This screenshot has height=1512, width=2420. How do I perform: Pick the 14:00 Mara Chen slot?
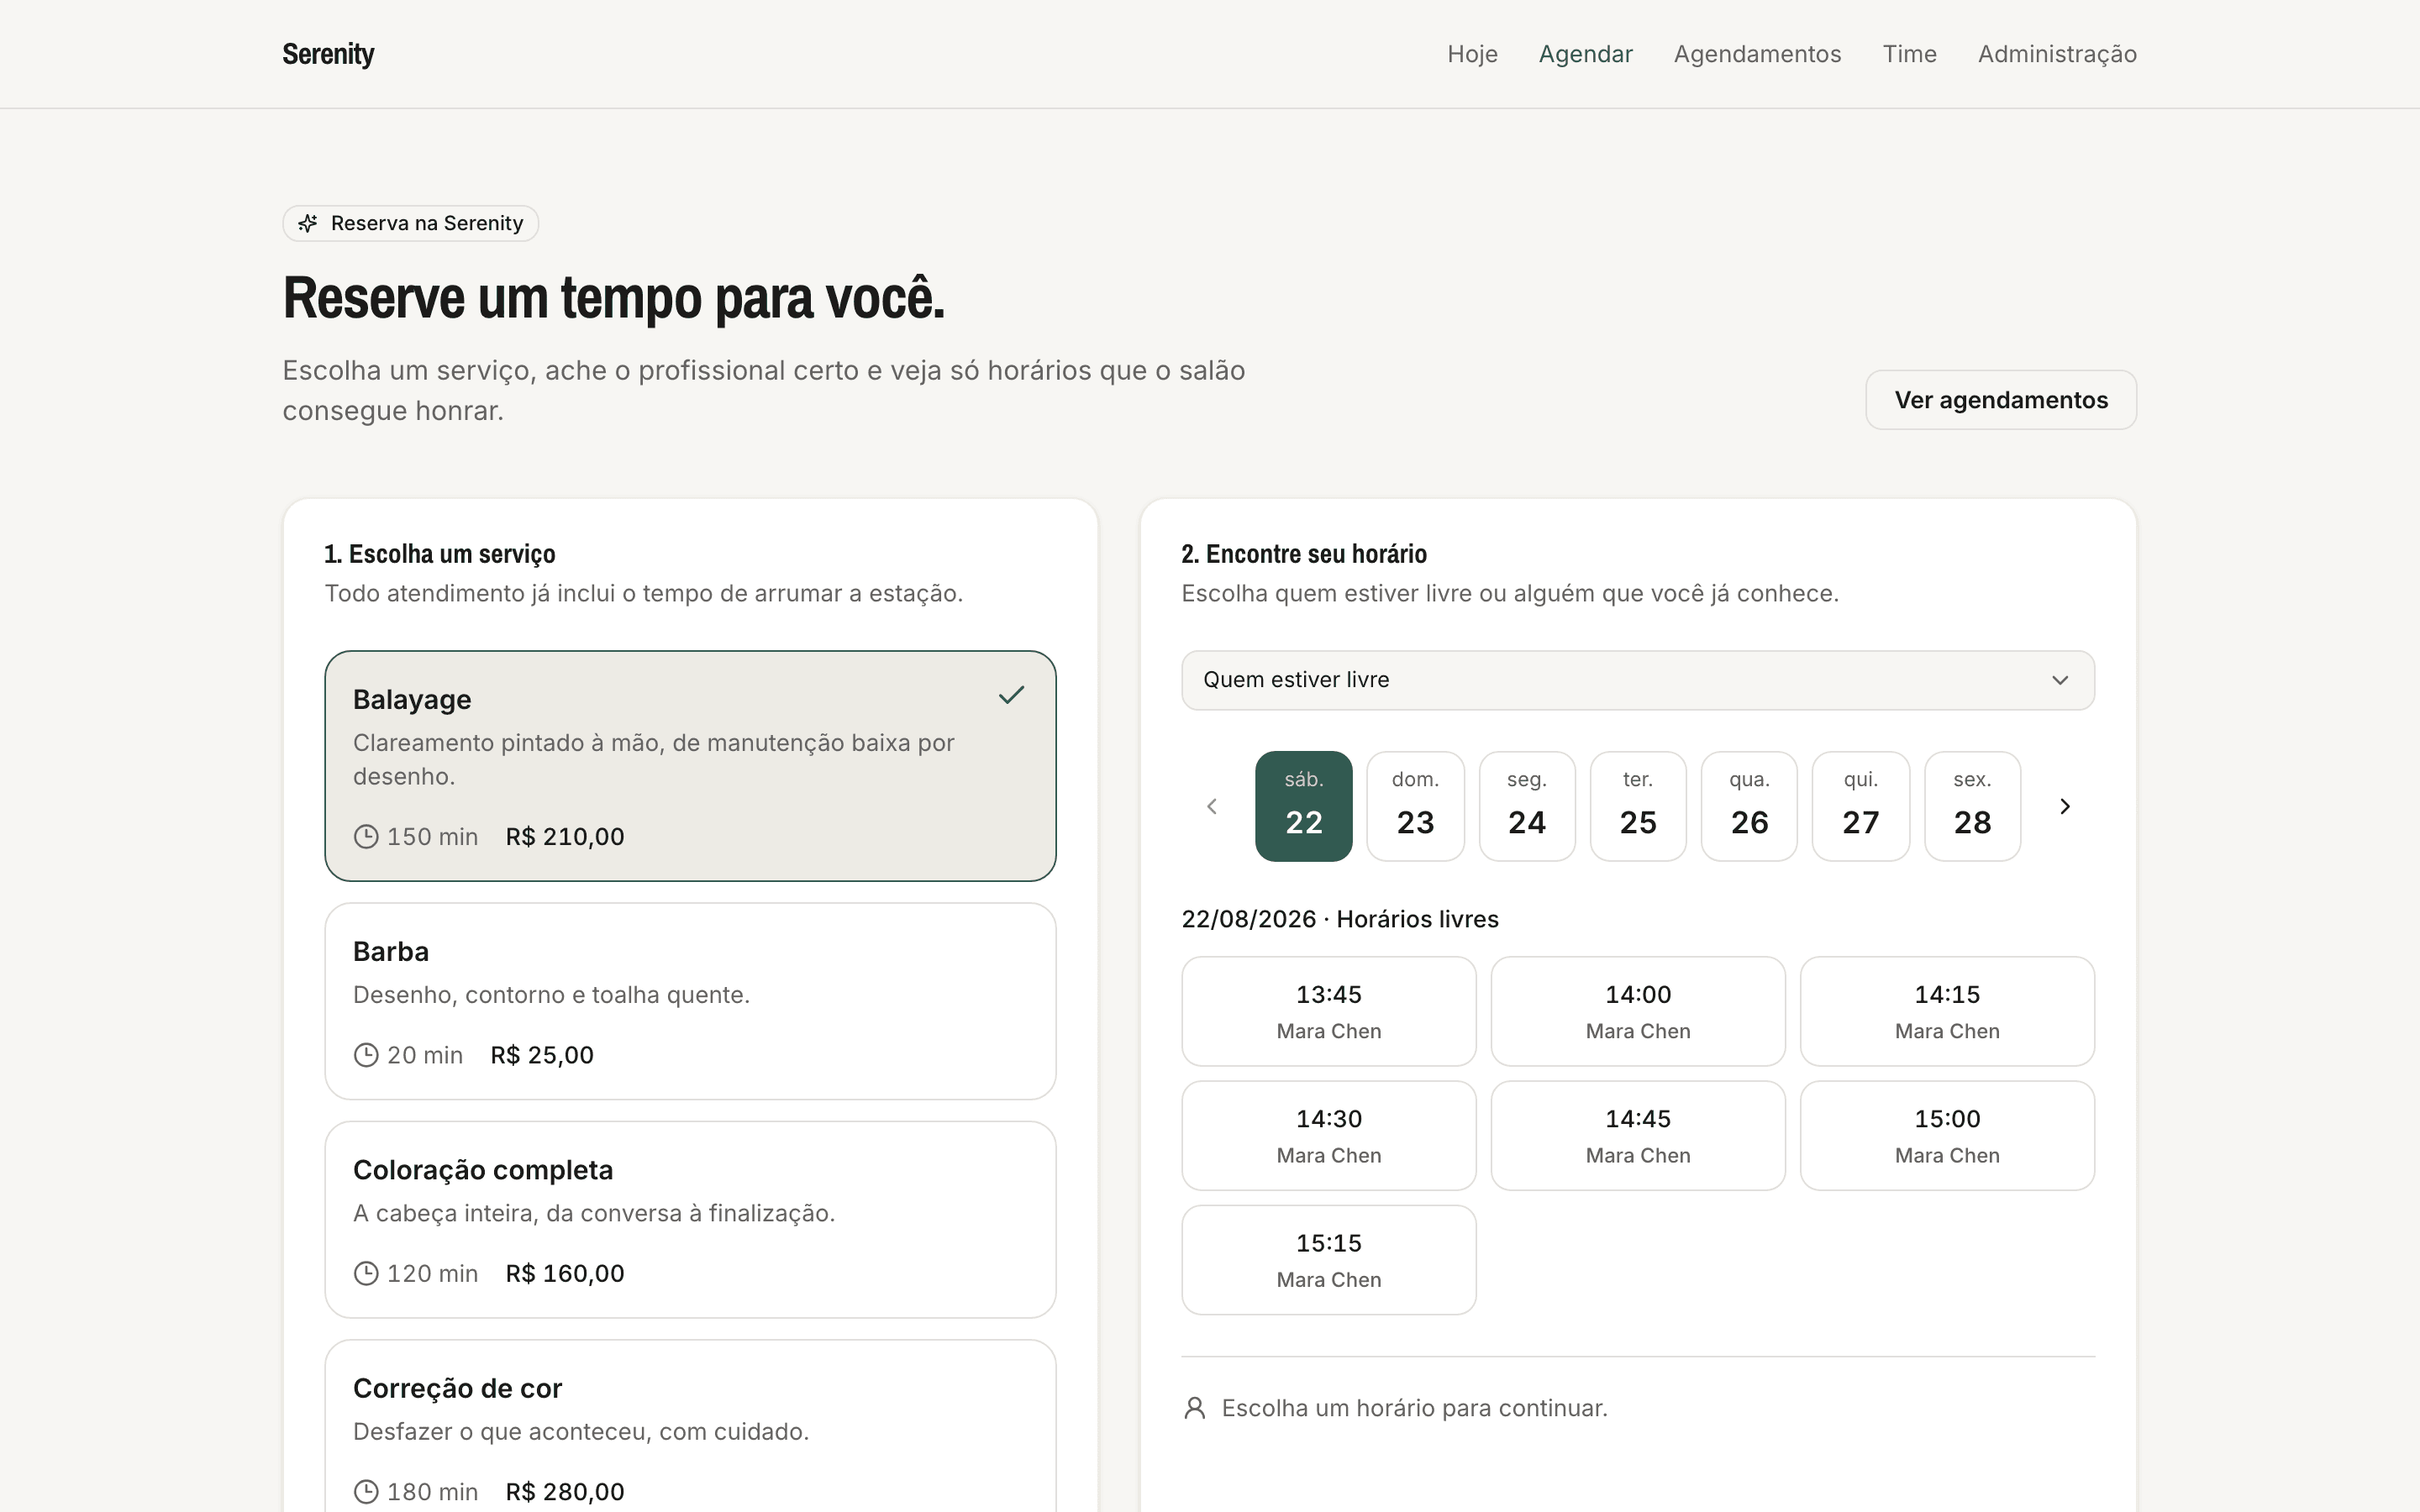point(1638,1011)
